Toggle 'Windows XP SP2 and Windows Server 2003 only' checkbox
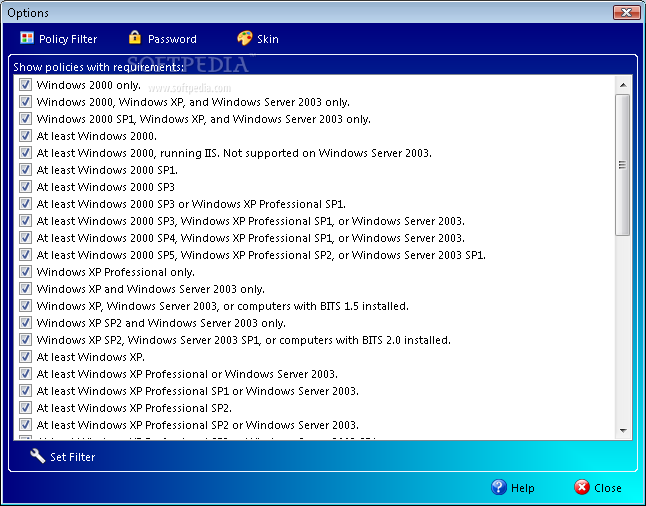Image resolution: width=646 pixels, height=506 pixels. pyautogui.click(x=25, y=323)
